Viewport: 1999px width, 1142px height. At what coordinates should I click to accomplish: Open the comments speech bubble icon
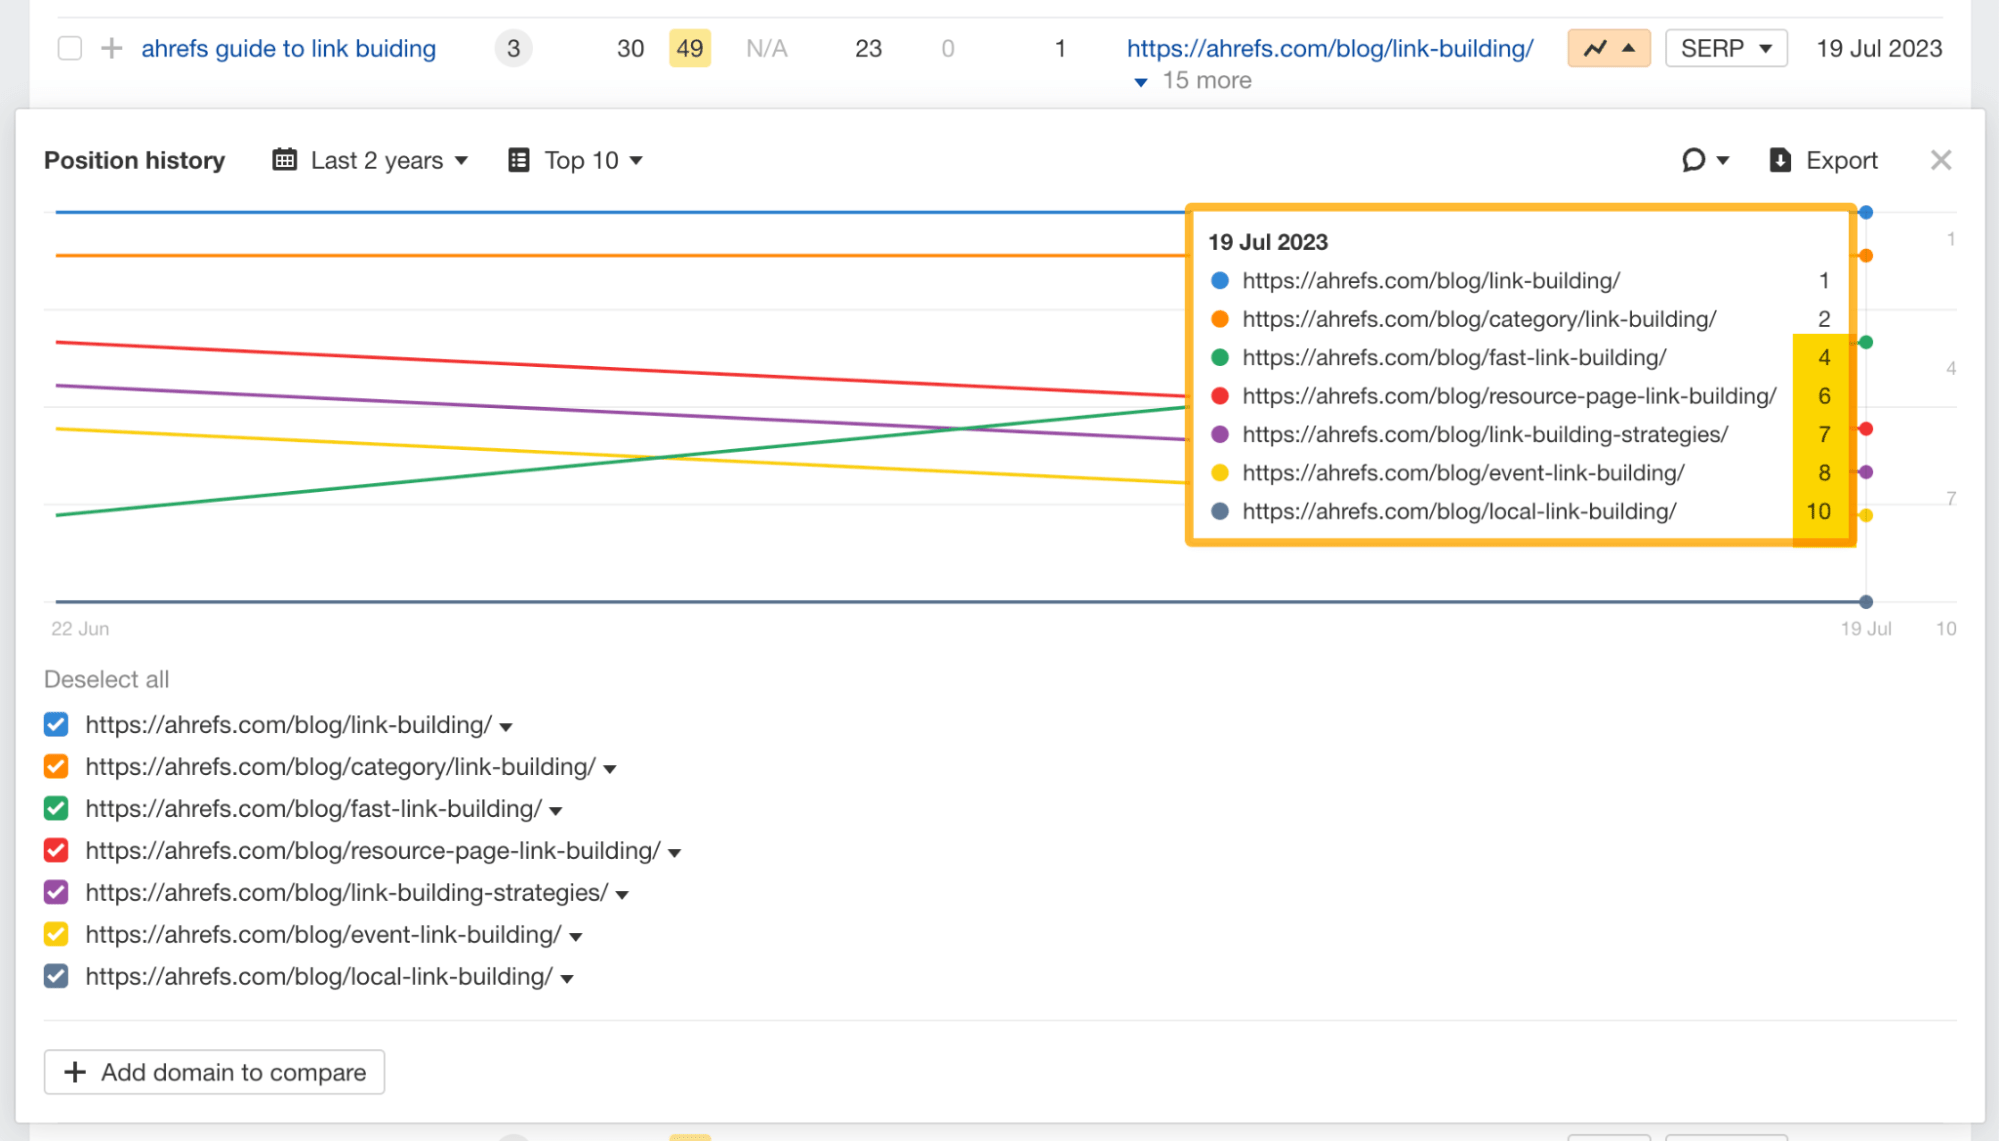click(1692, 160)
